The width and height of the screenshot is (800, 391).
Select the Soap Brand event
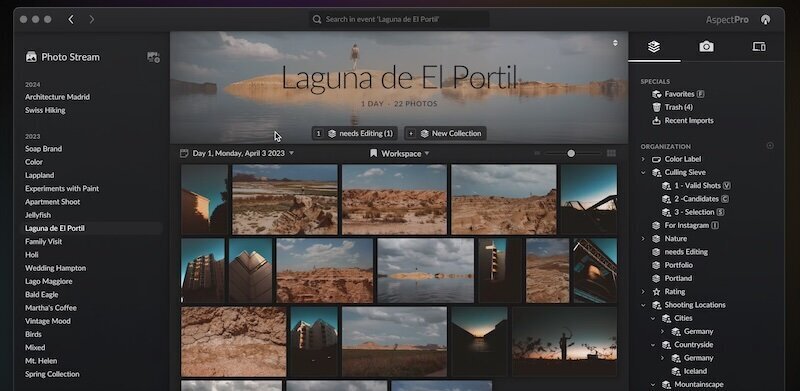tap(44, 149)
